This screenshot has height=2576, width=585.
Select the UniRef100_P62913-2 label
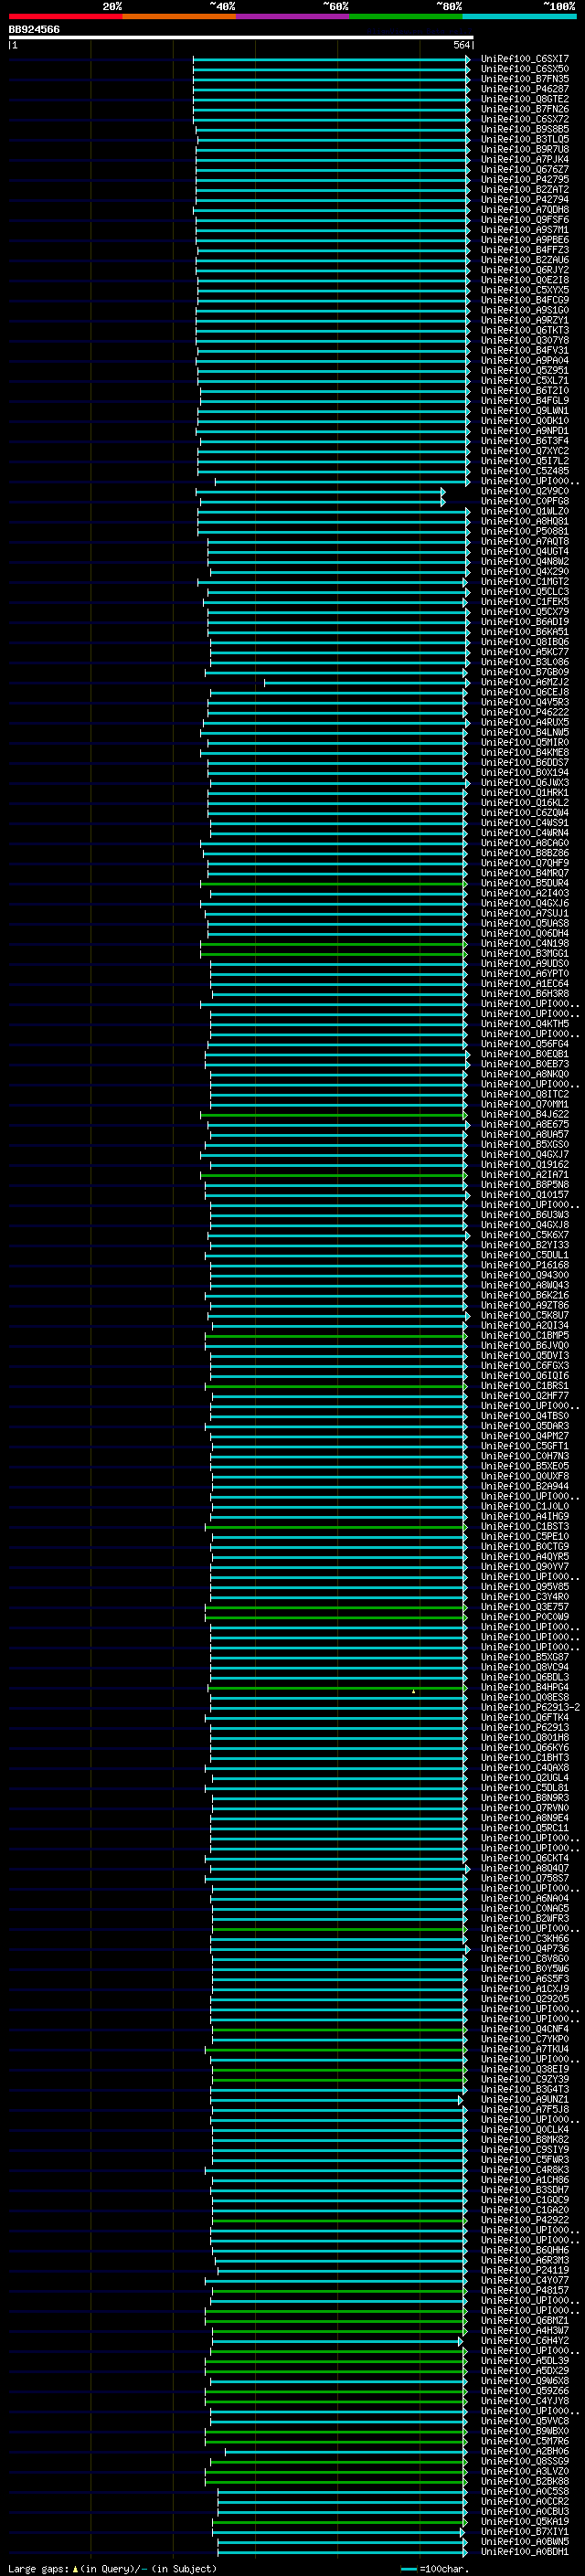click(x=531, y=1707)
